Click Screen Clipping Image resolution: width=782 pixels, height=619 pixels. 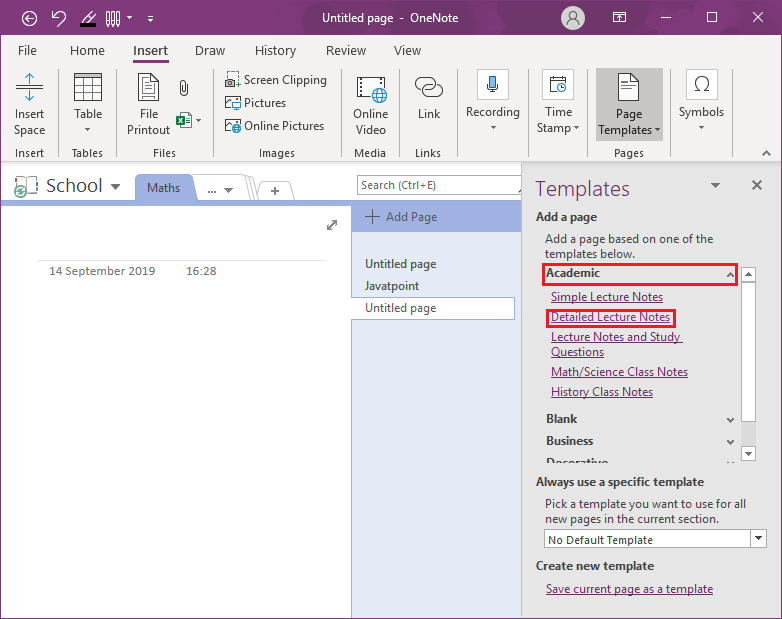[x=276, y=80]
